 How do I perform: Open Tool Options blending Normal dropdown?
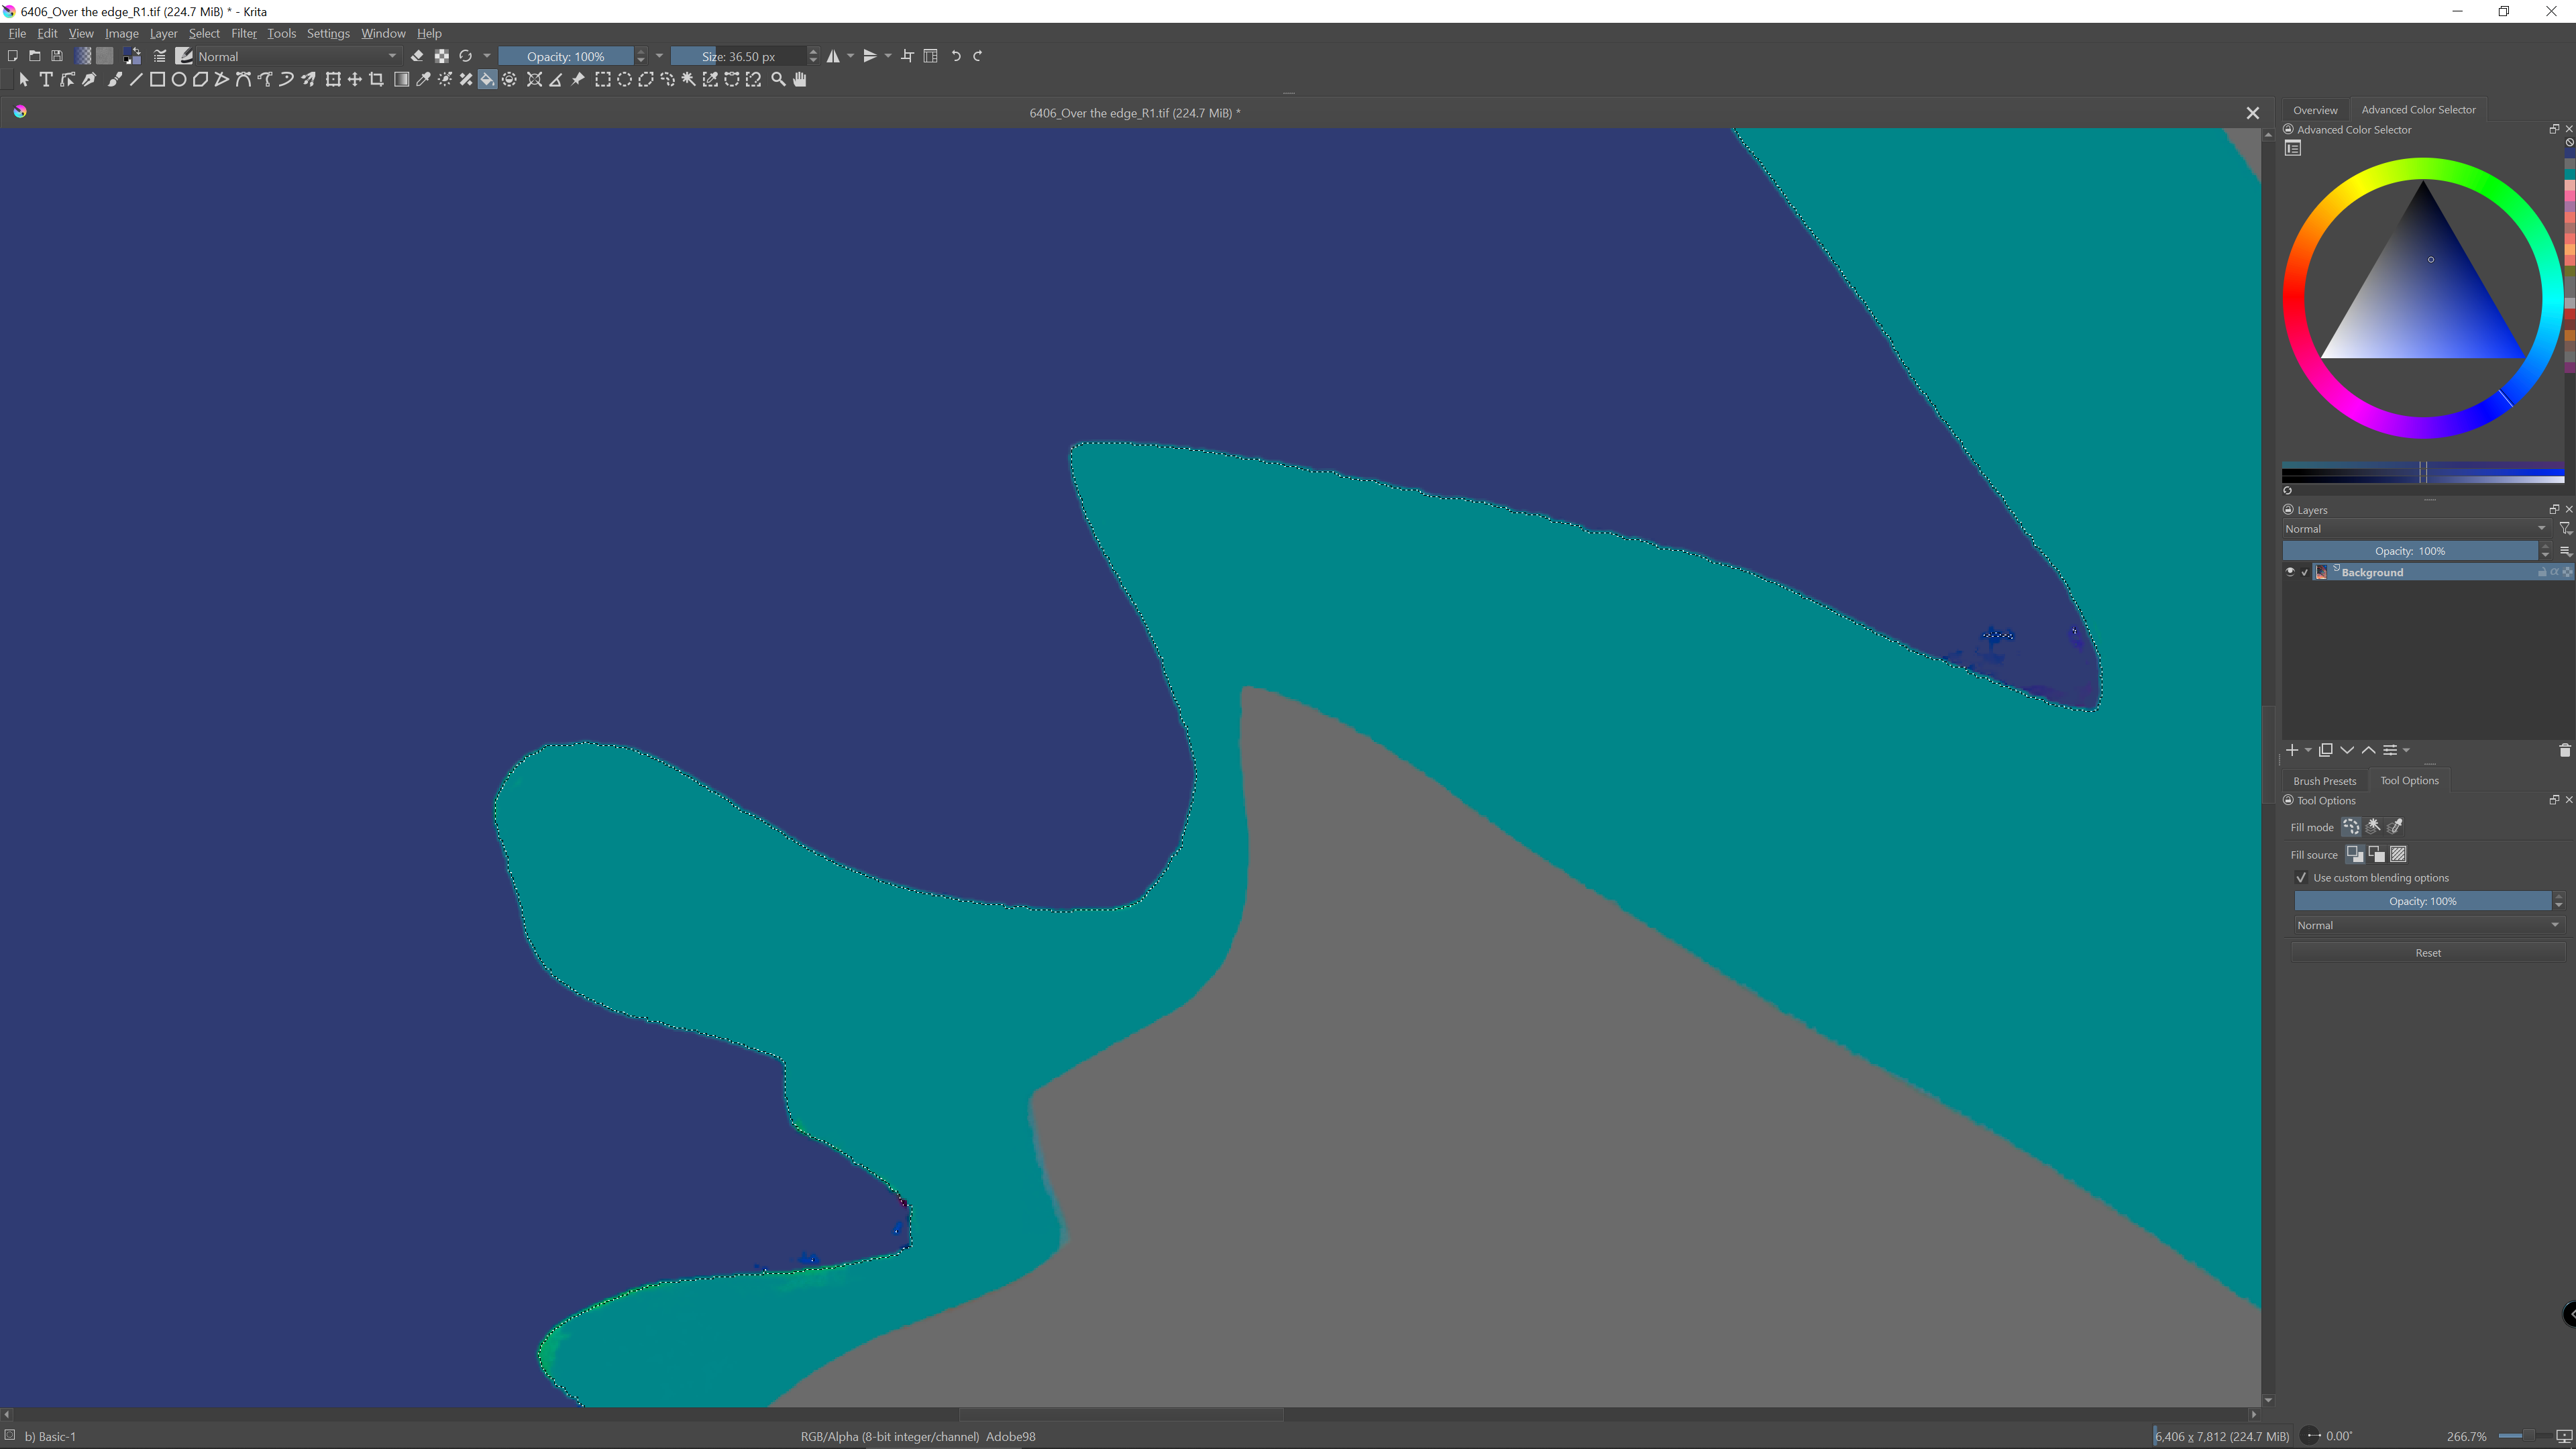tap(2427, 925)
